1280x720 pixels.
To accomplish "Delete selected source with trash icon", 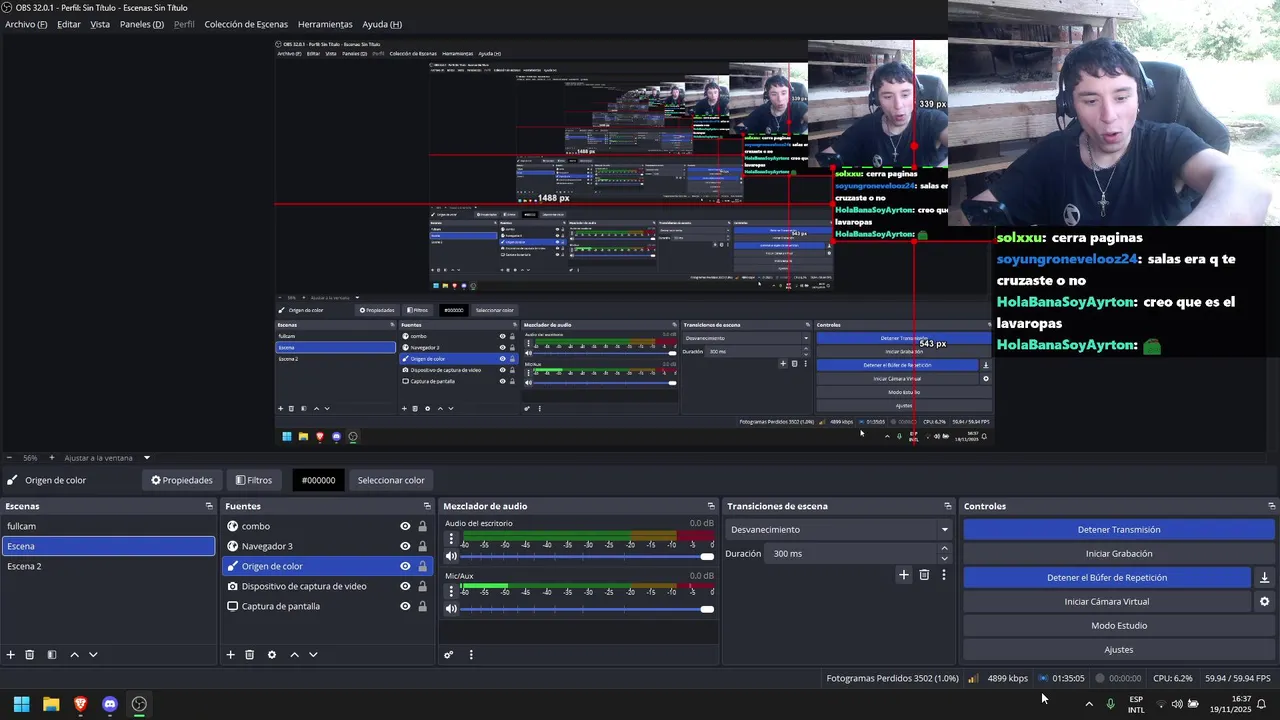I will 250,655.
